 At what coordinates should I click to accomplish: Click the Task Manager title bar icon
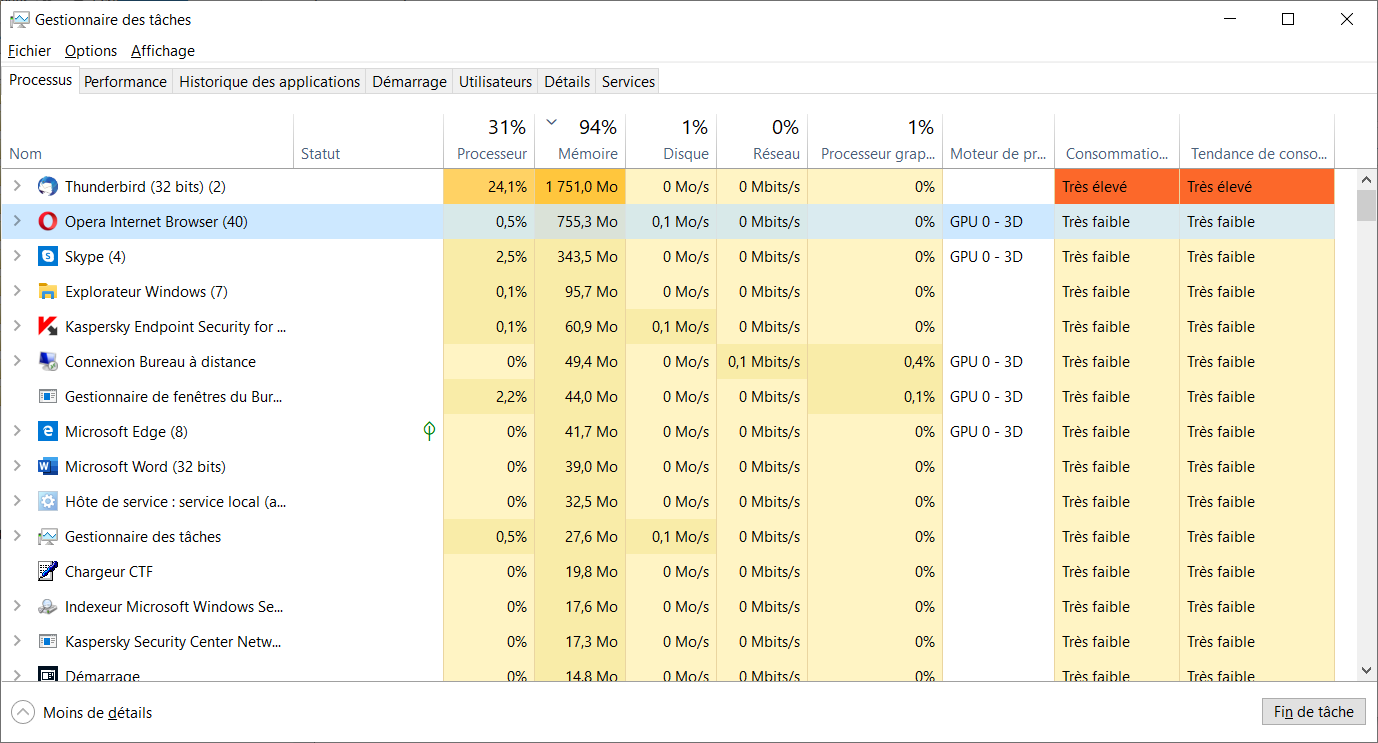19,20
